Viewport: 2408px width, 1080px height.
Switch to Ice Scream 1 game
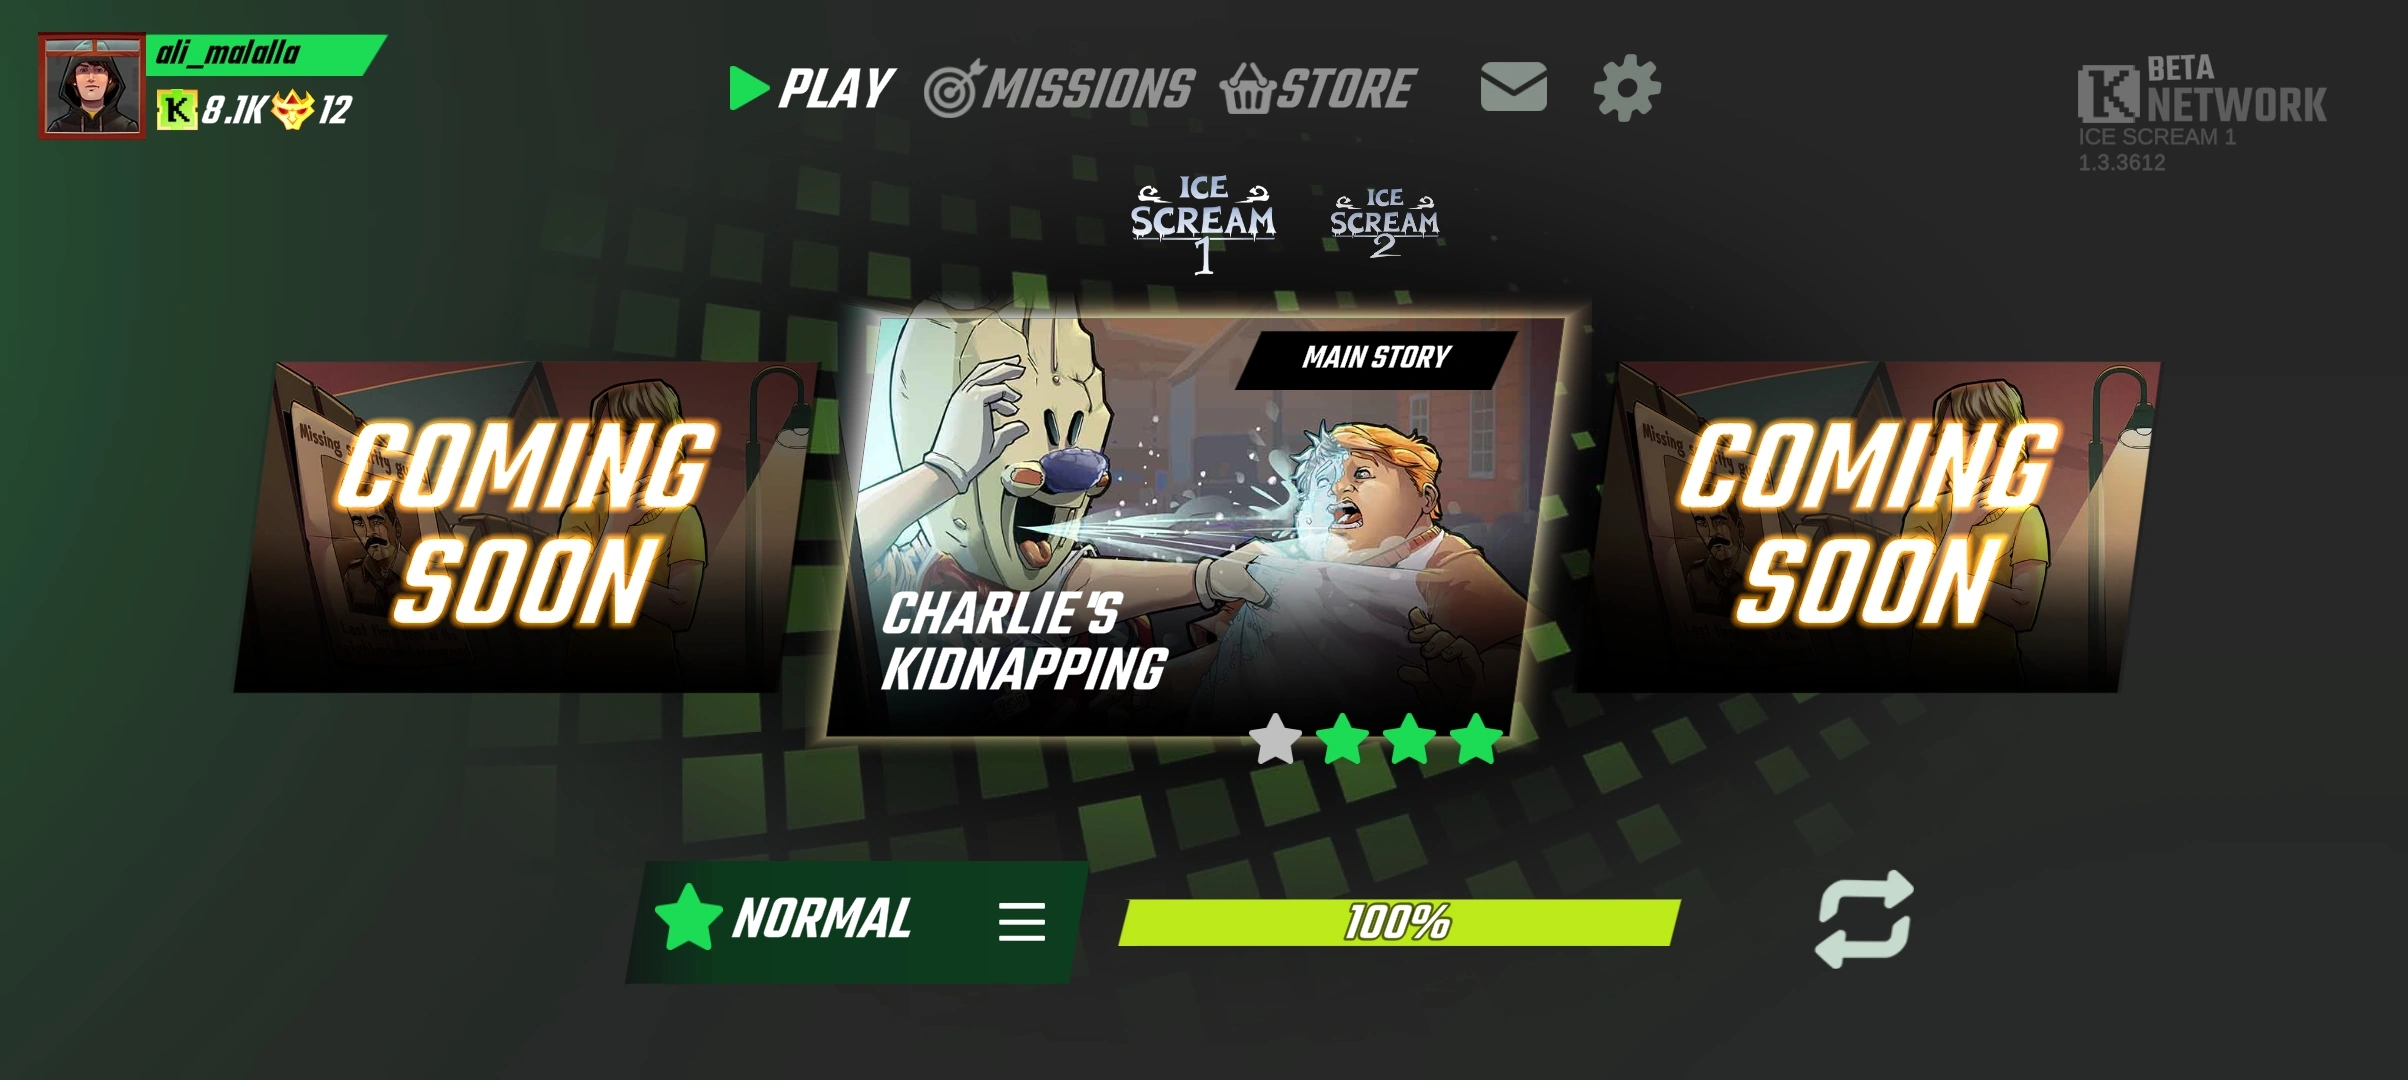tap(1203, 225)
